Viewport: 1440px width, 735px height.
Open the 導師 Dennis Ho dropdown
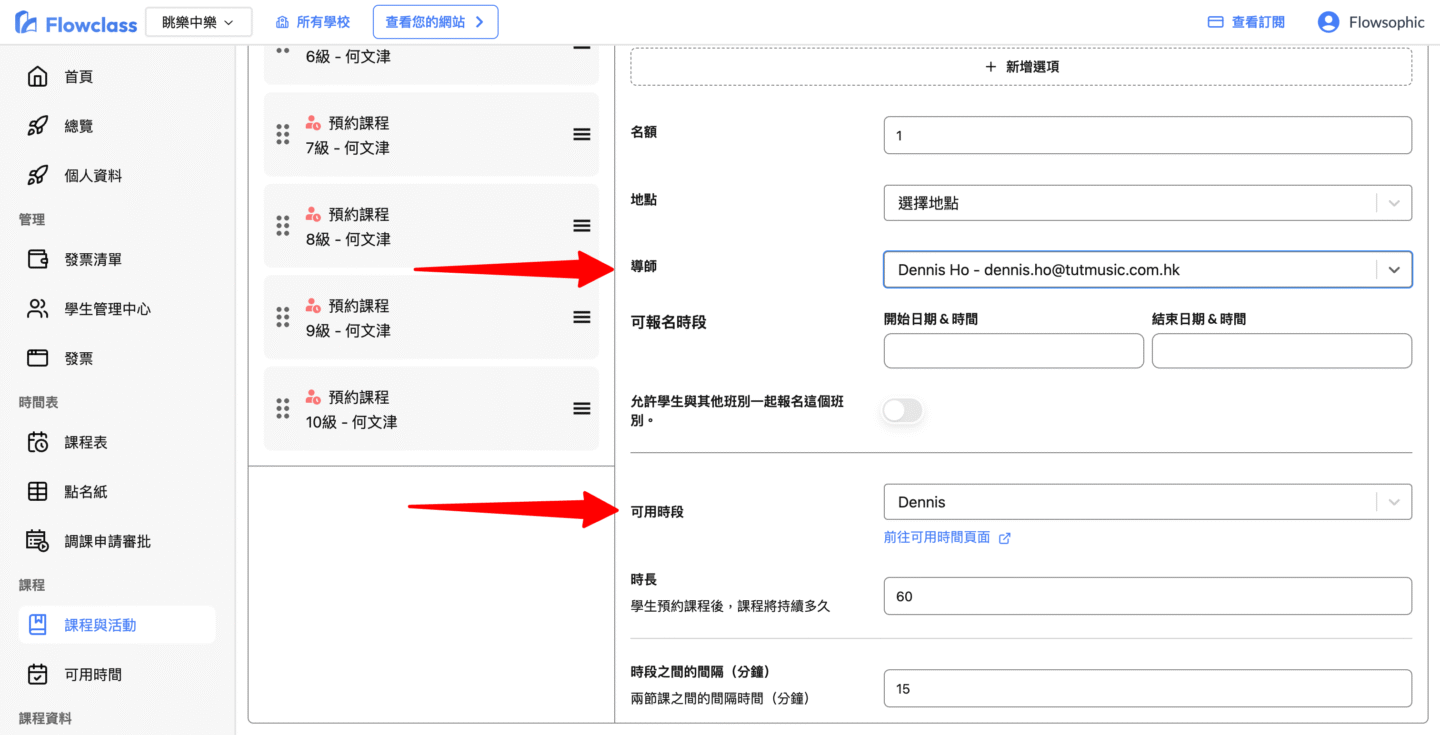1393,270
